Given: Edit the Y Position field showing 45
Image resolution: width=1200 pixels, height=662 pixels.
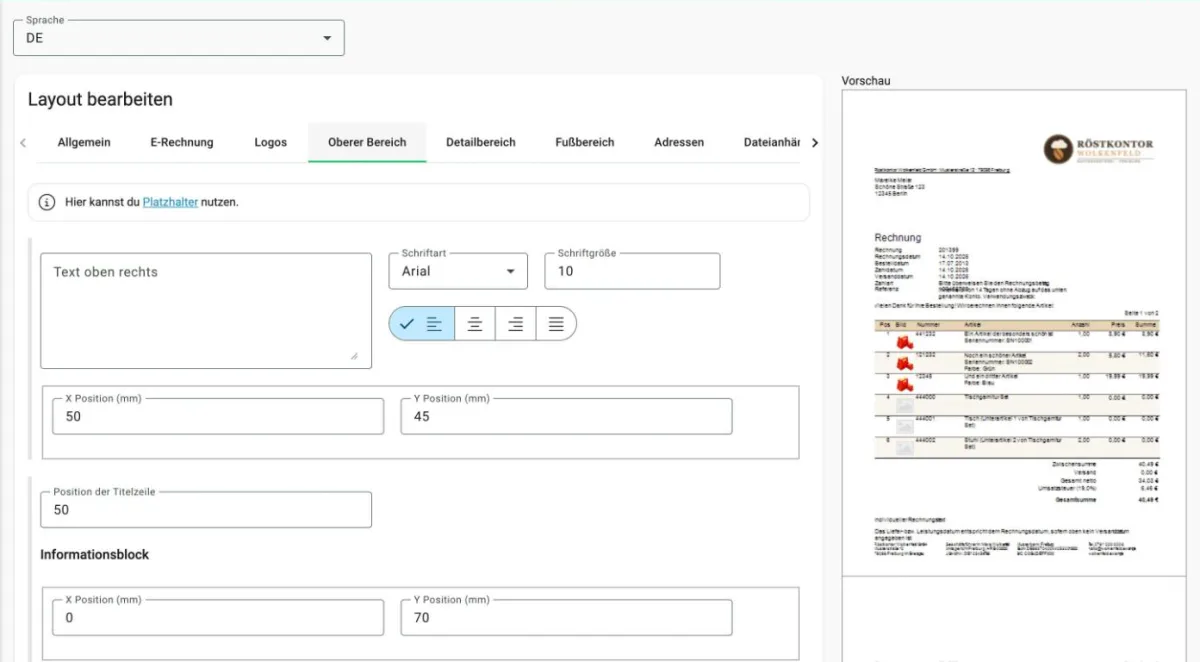Looking at the screenshot, I should tap(566, 416).
